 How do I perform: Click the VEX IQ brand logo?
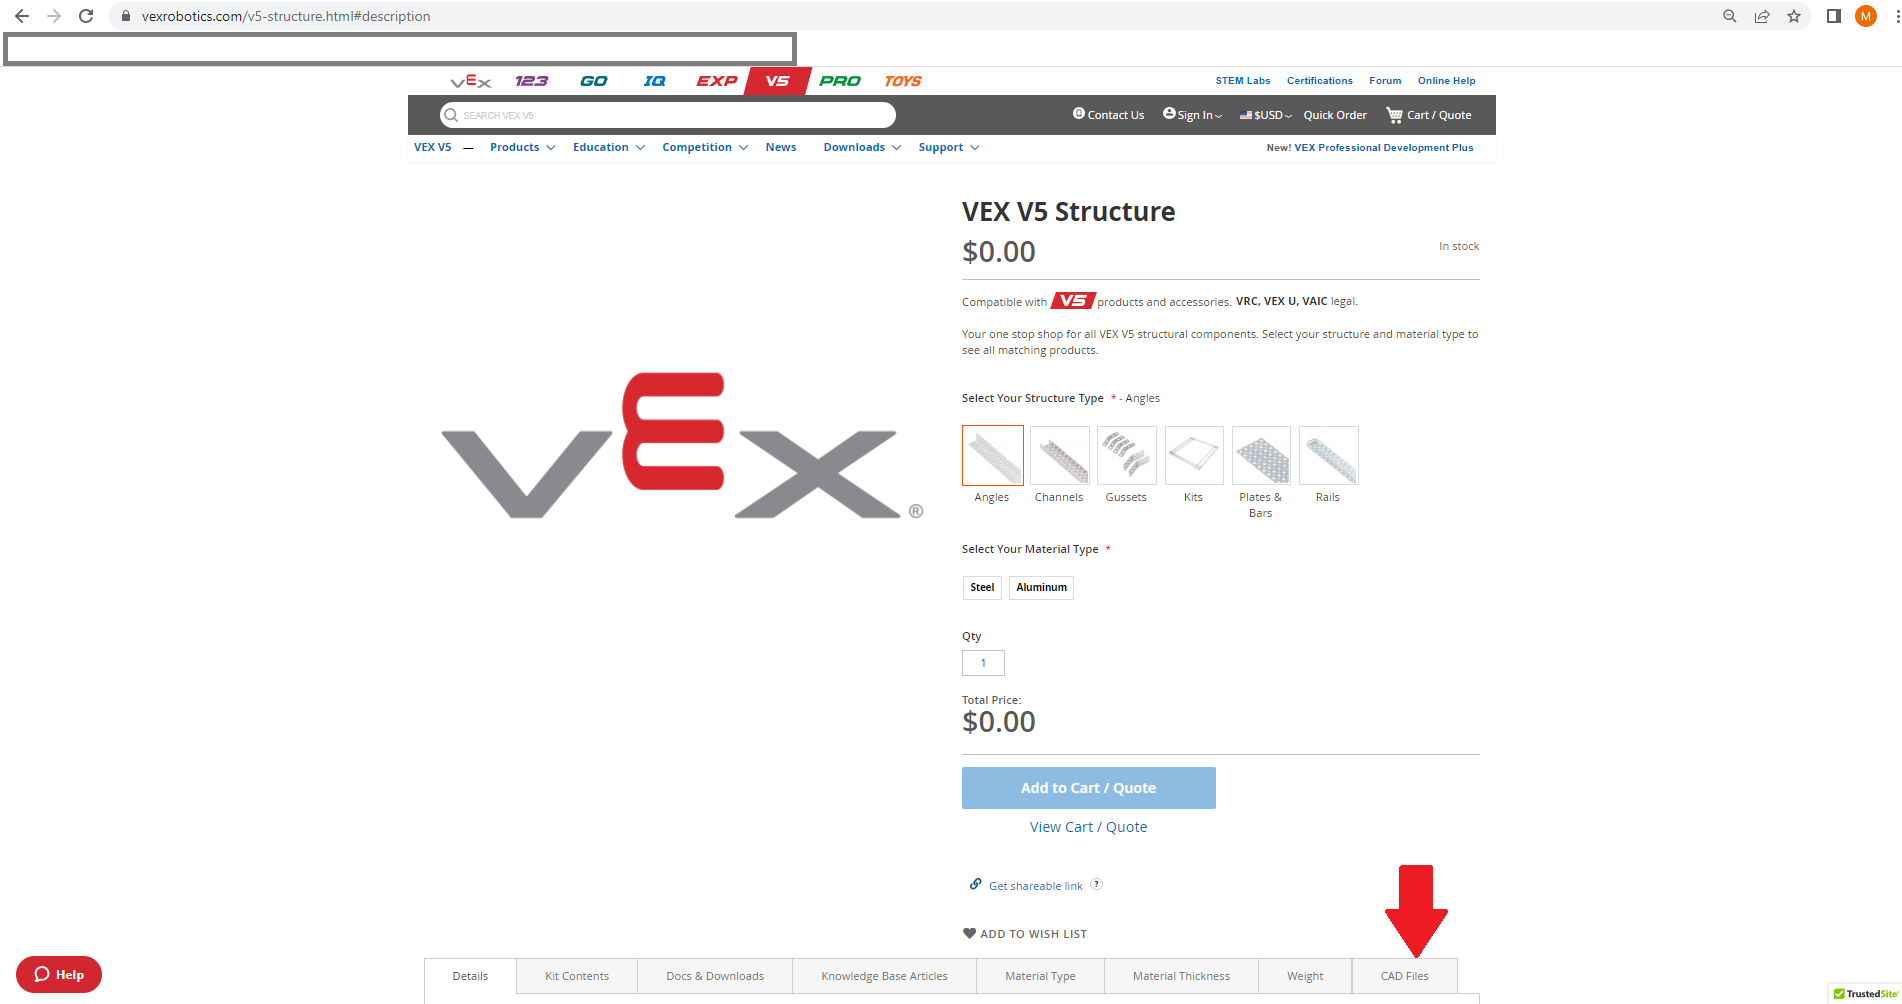654,81
